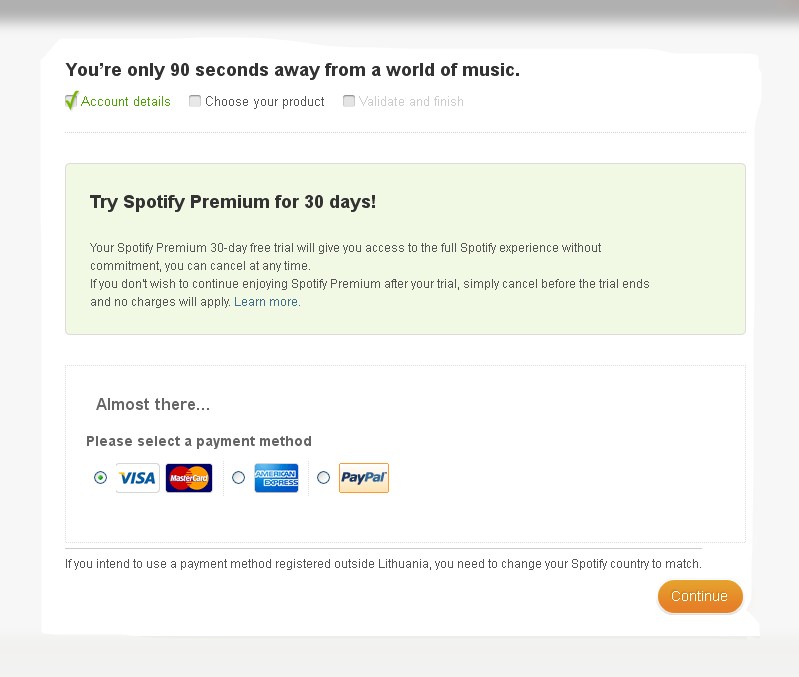This screenshot has height=677, width=799.
Task: Click the green Account details checkmark
Action: [x=71, y=100]
